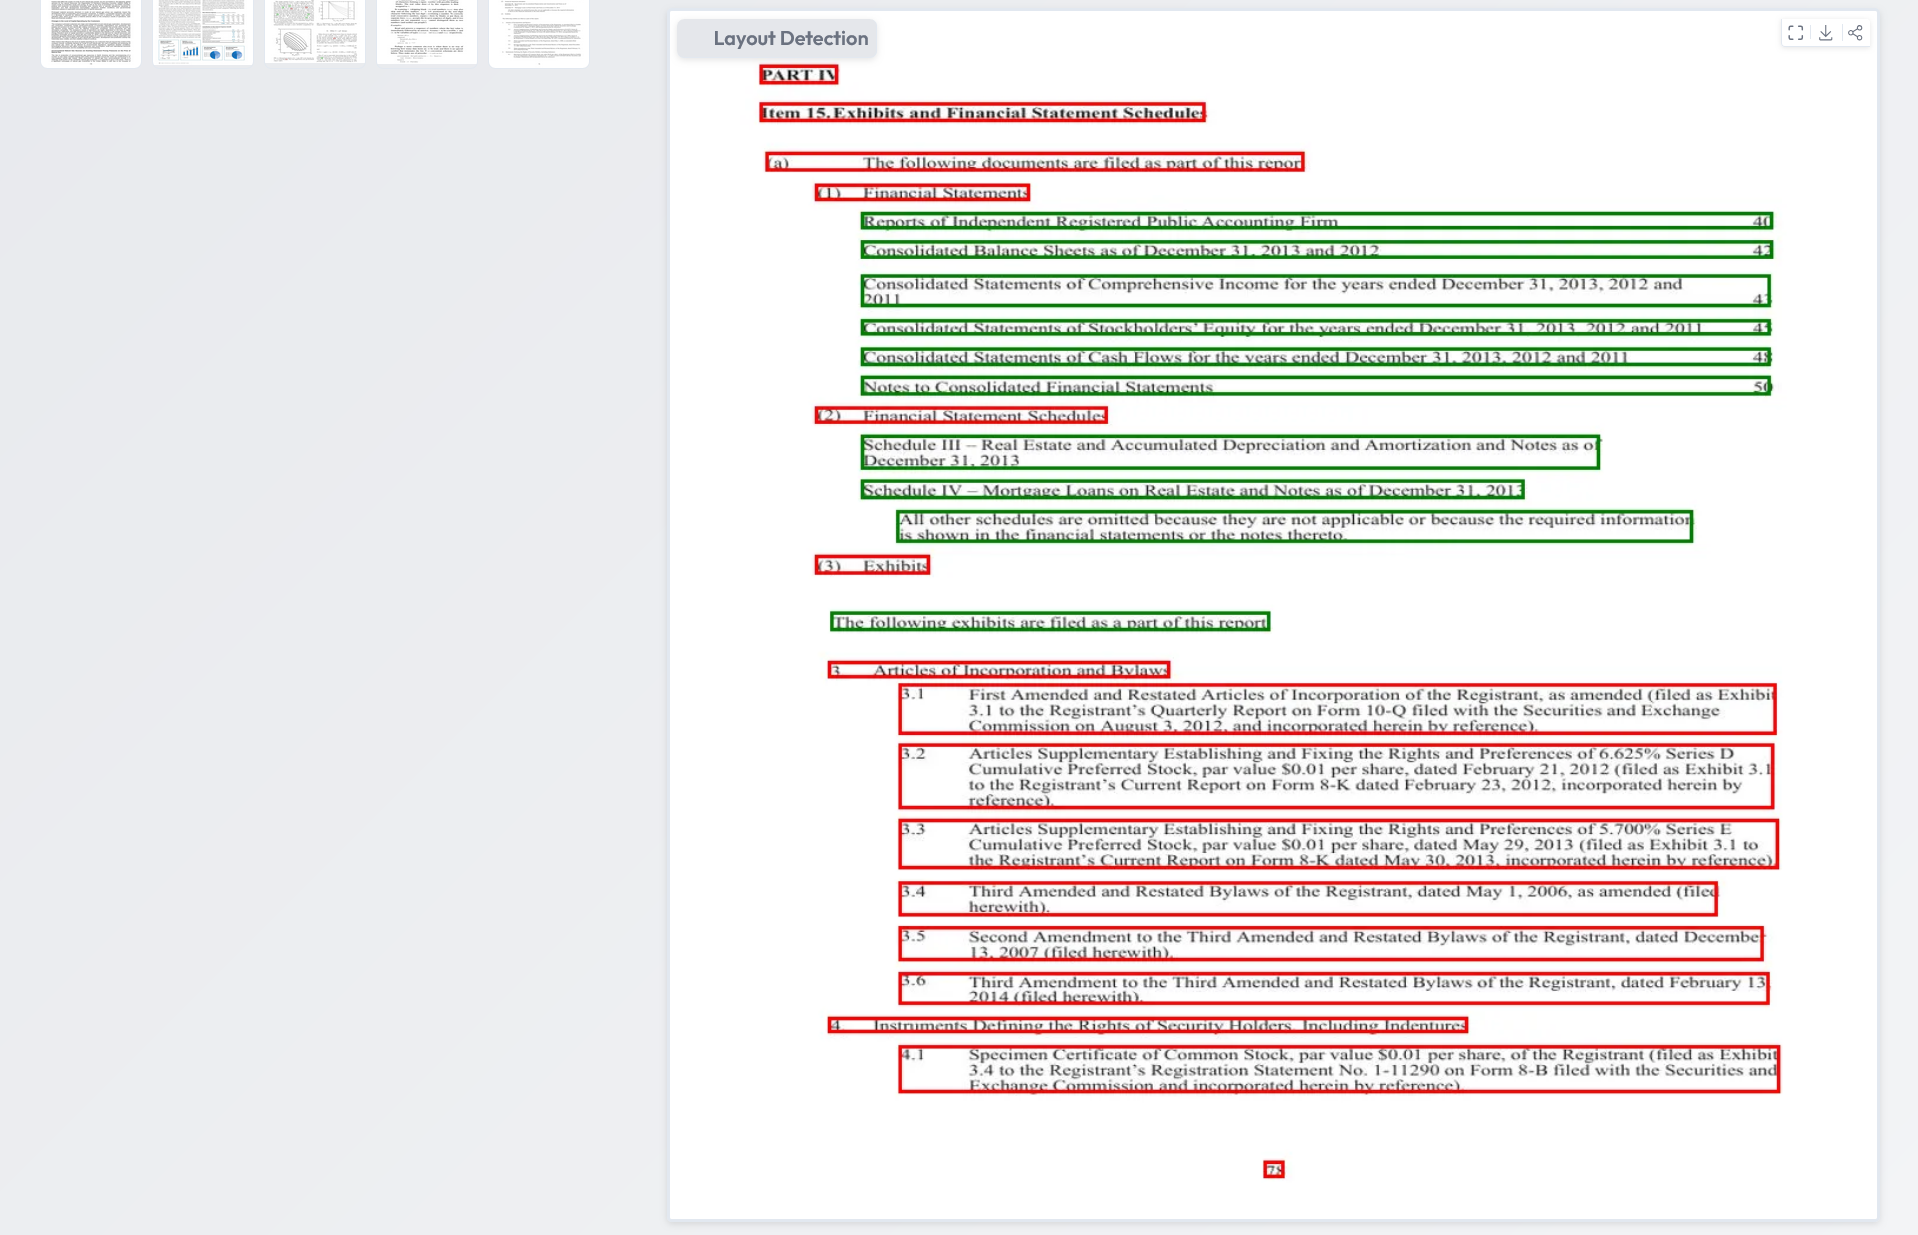Download the layout detection result

(x=1825, y=33)
